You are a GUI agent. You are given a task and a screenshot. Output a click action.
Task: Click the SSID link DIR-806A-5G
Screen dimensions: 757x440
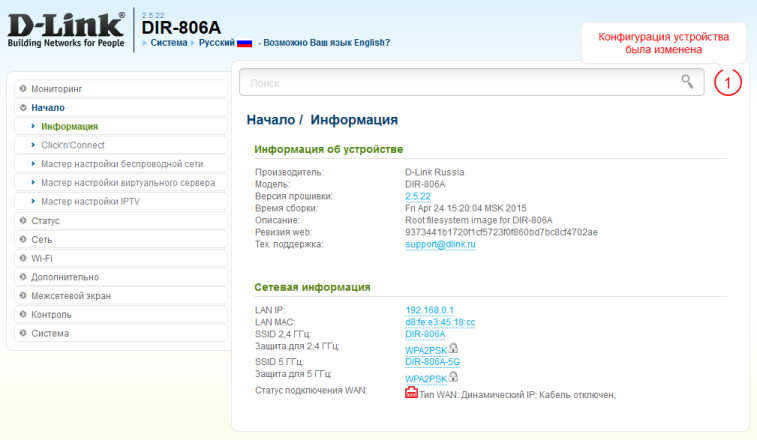[432, 362]
